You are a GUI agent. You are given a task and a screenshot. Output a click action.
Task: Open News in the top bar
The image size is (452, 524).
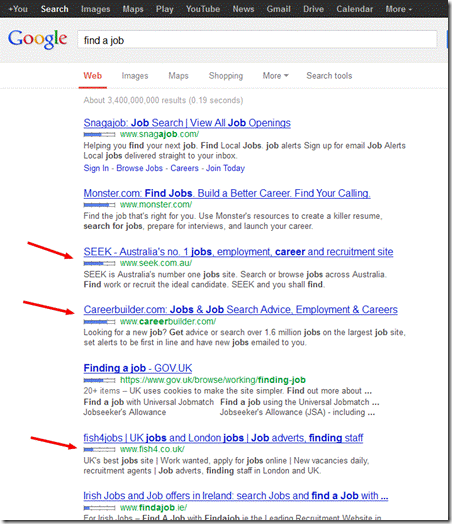point(243,9)
